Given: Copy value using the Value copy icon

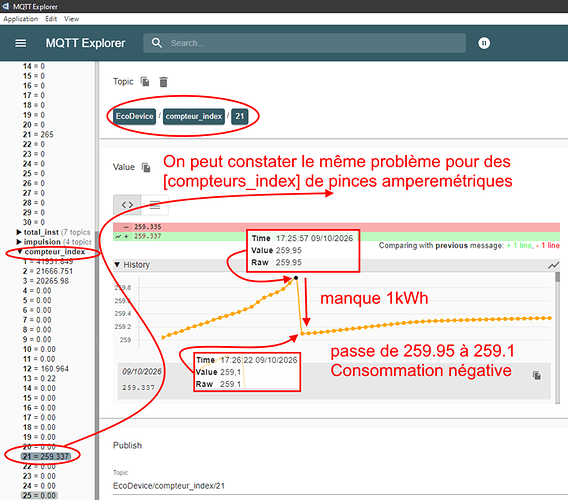Looking at the screenshot, I should (146, 167).
